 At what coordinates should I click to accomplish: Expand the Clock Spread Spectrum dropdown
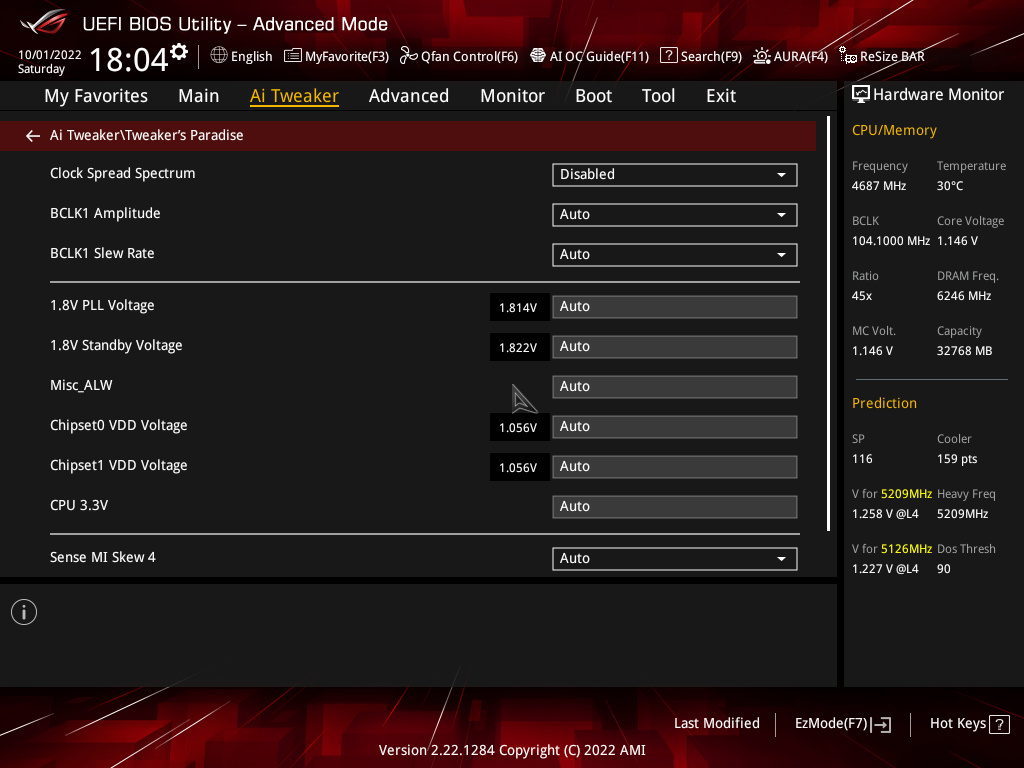coord(675,174)
